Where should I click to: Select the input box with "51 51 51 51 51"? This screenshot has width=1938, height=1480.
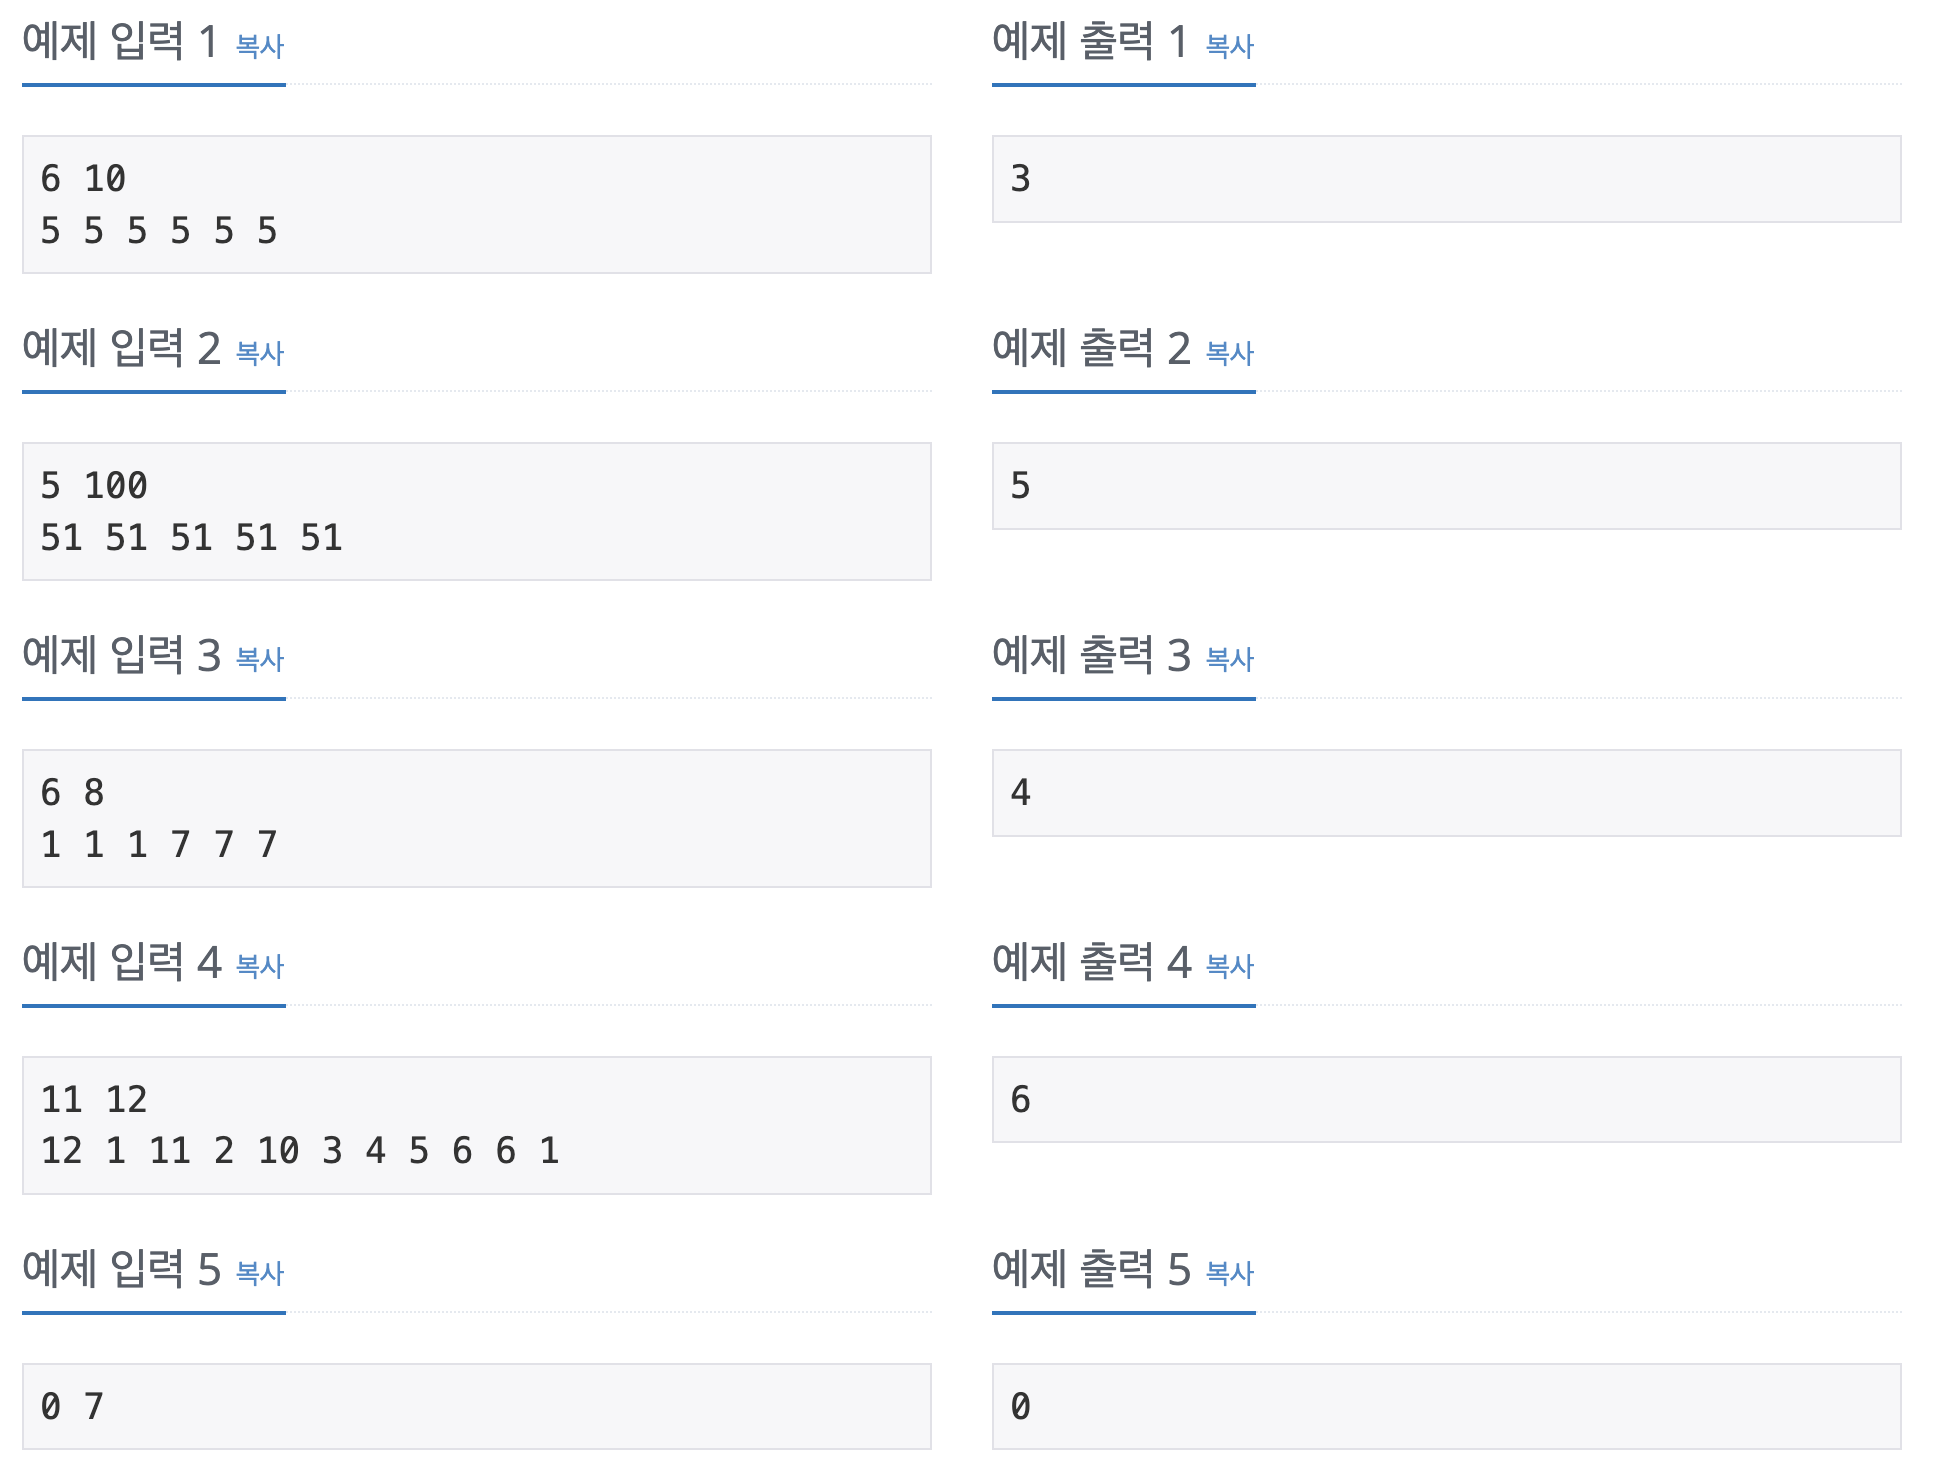point(476,511)
